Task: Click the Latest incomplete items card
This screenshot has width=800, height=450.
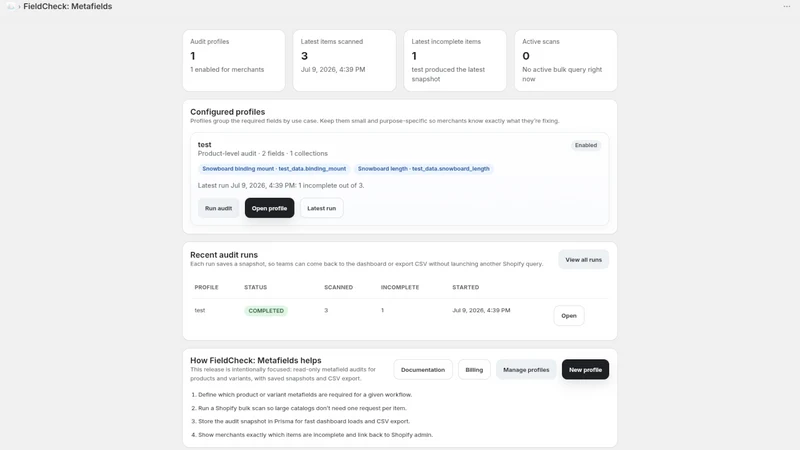Action: [x=455, y=60]
